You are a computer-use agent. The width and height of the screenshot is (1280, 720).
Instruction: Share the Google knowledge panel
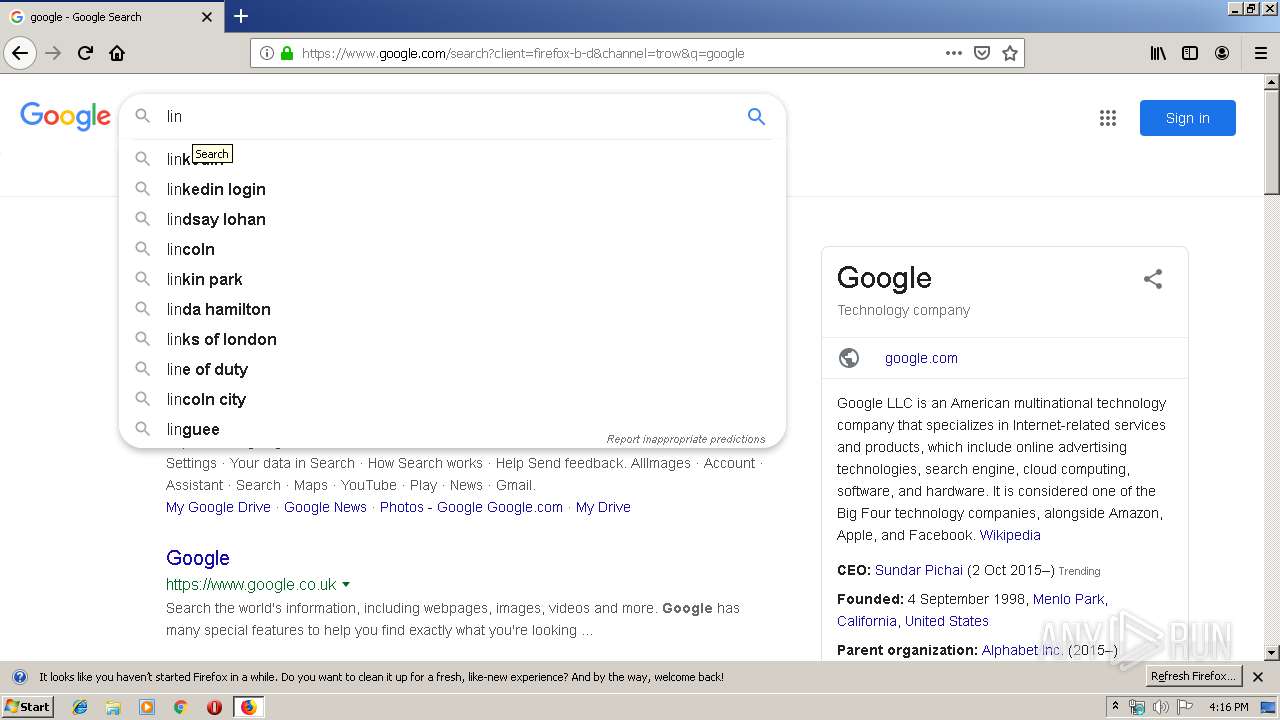point(1153,279)
